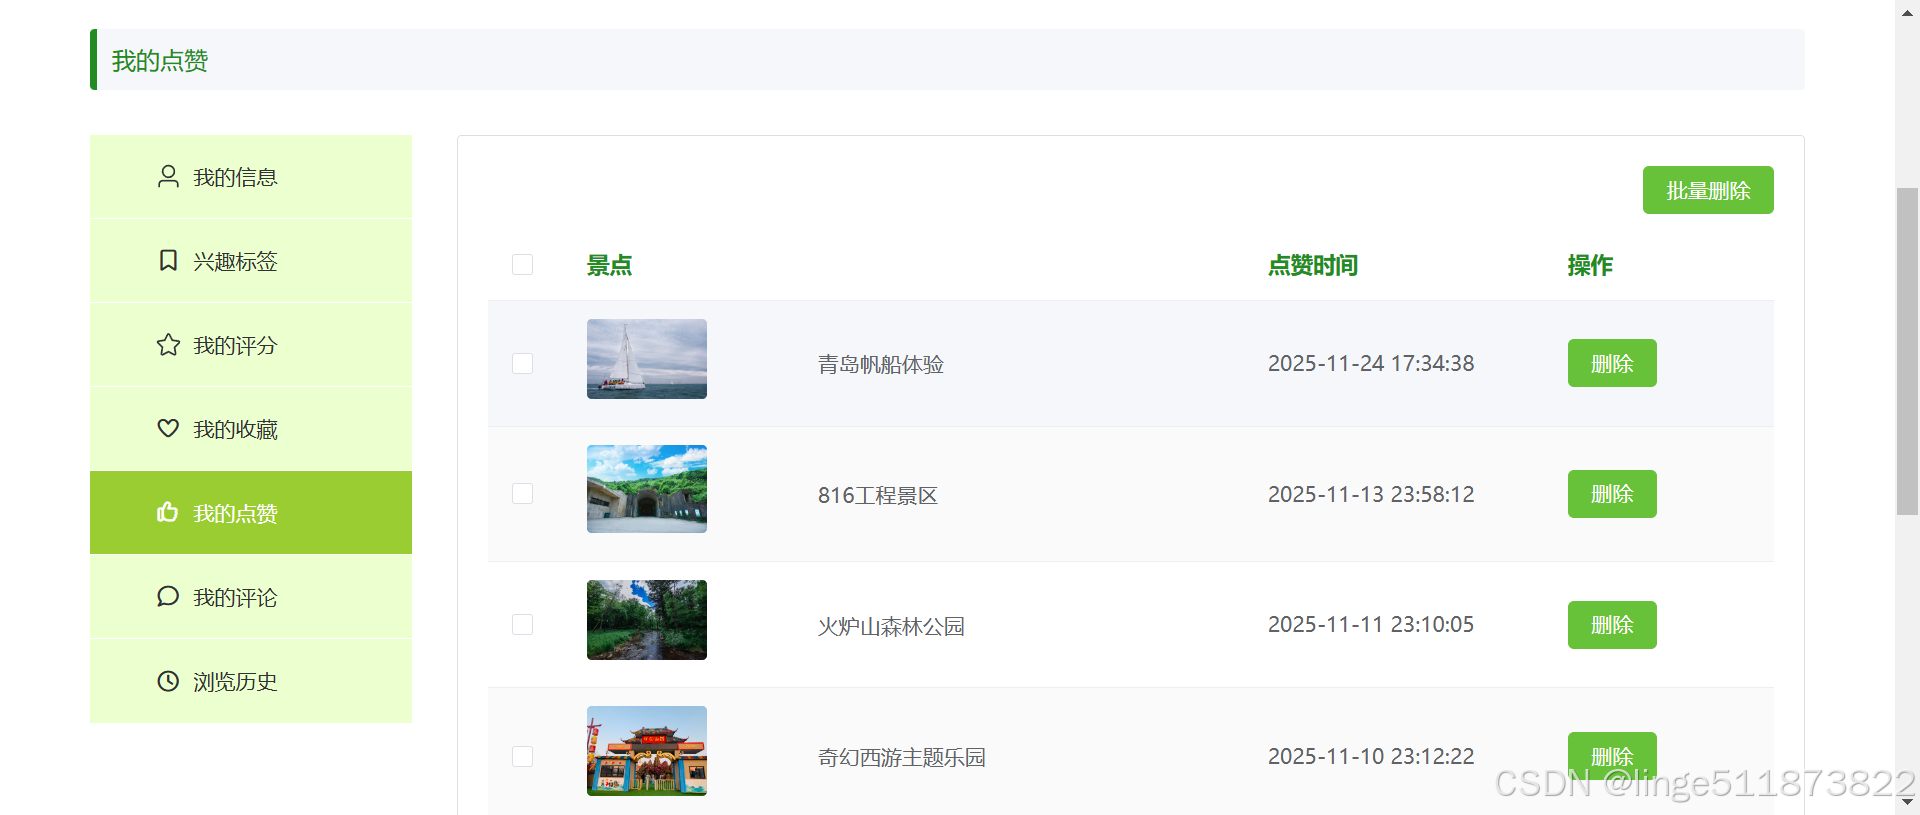The height and width of the screenshot is (815, 1920).
Task: Click the 816工程景区 name text
Action: tap(878, 495)
